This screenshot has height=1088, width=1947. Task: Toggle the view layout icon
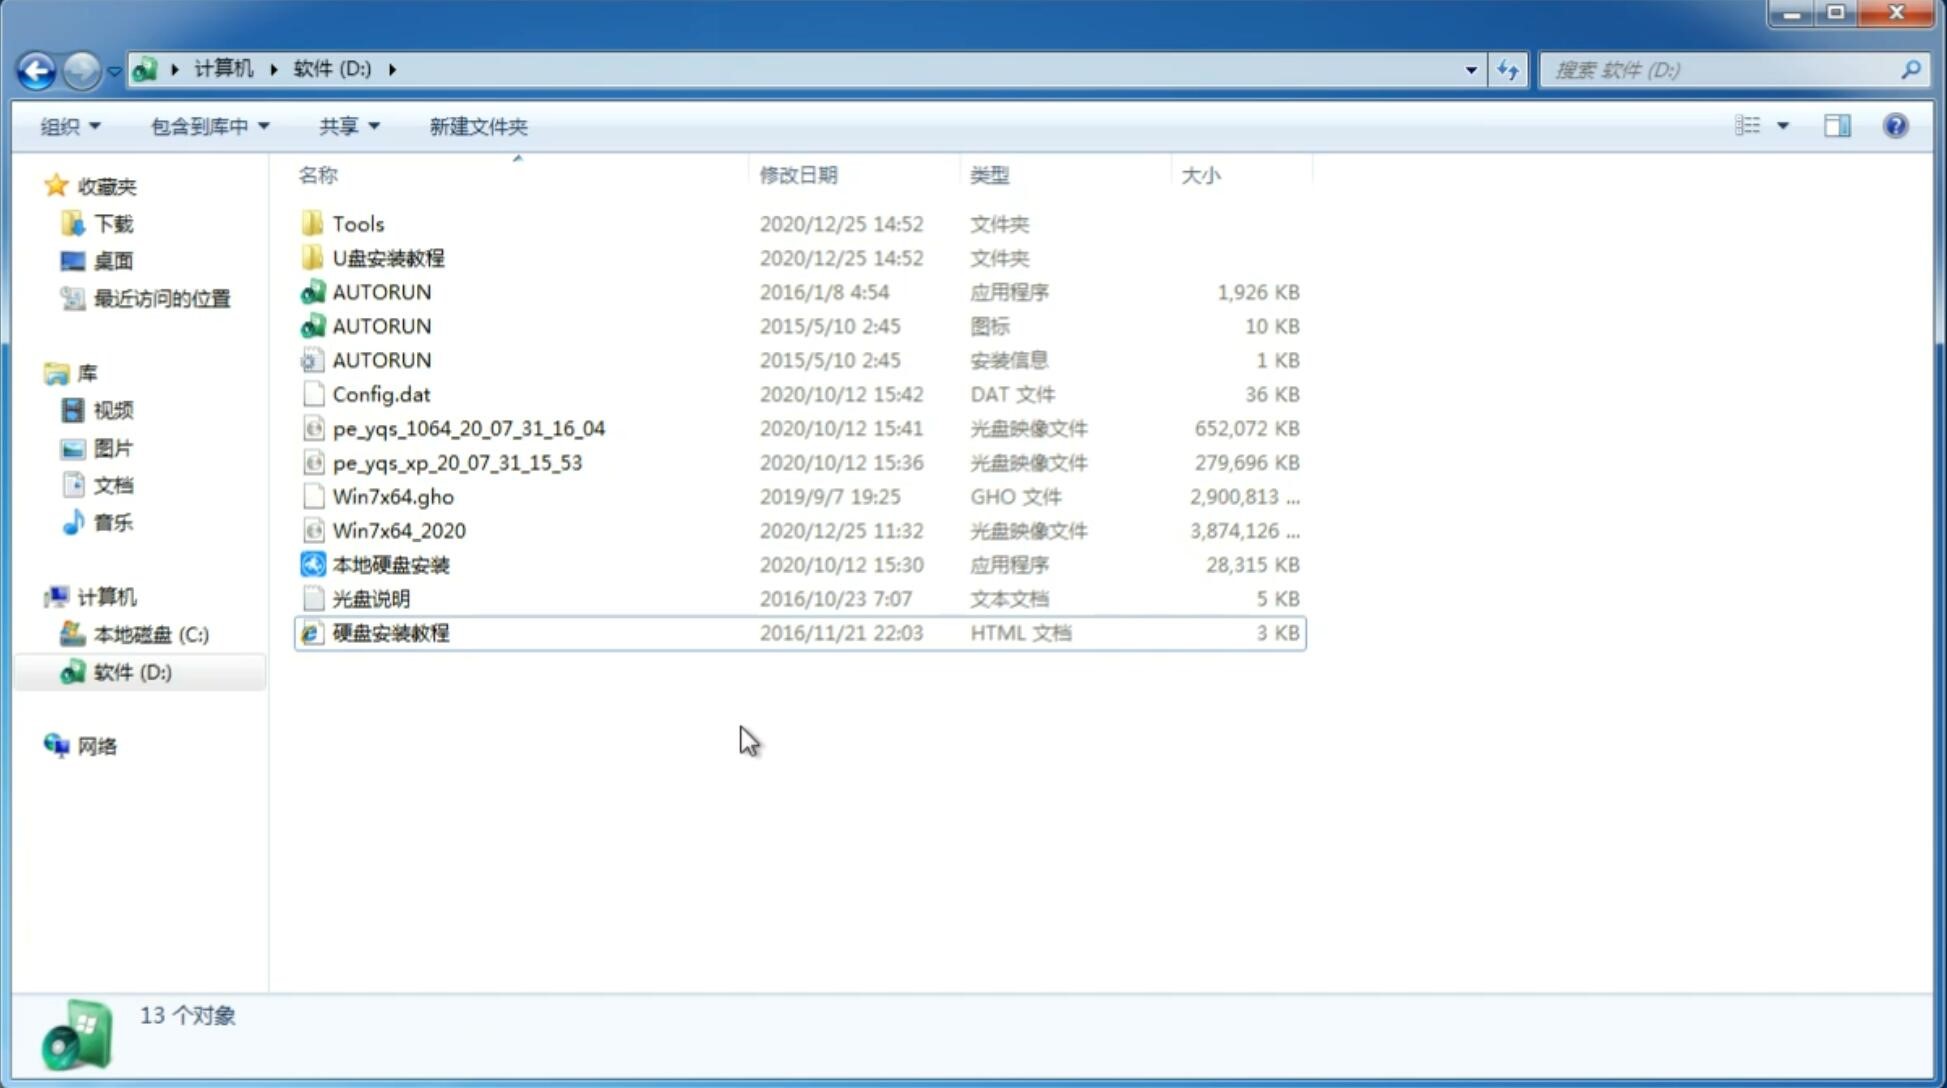coord(1758,126)
